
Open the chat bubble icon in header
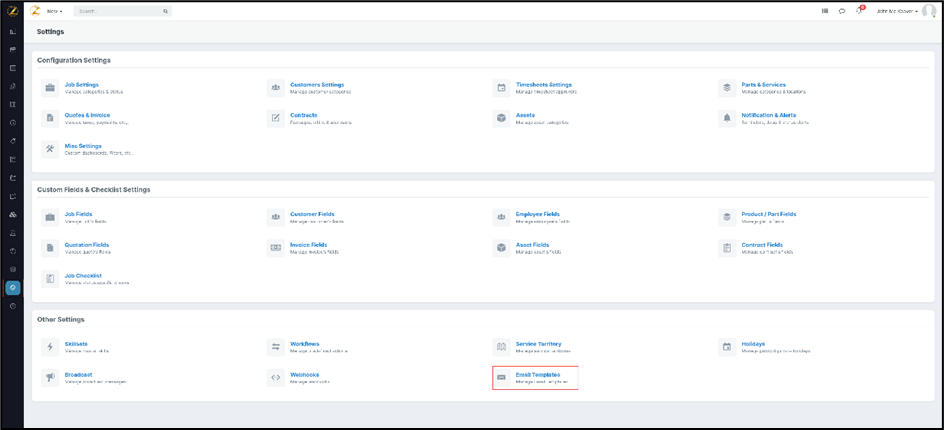(842, 11)
